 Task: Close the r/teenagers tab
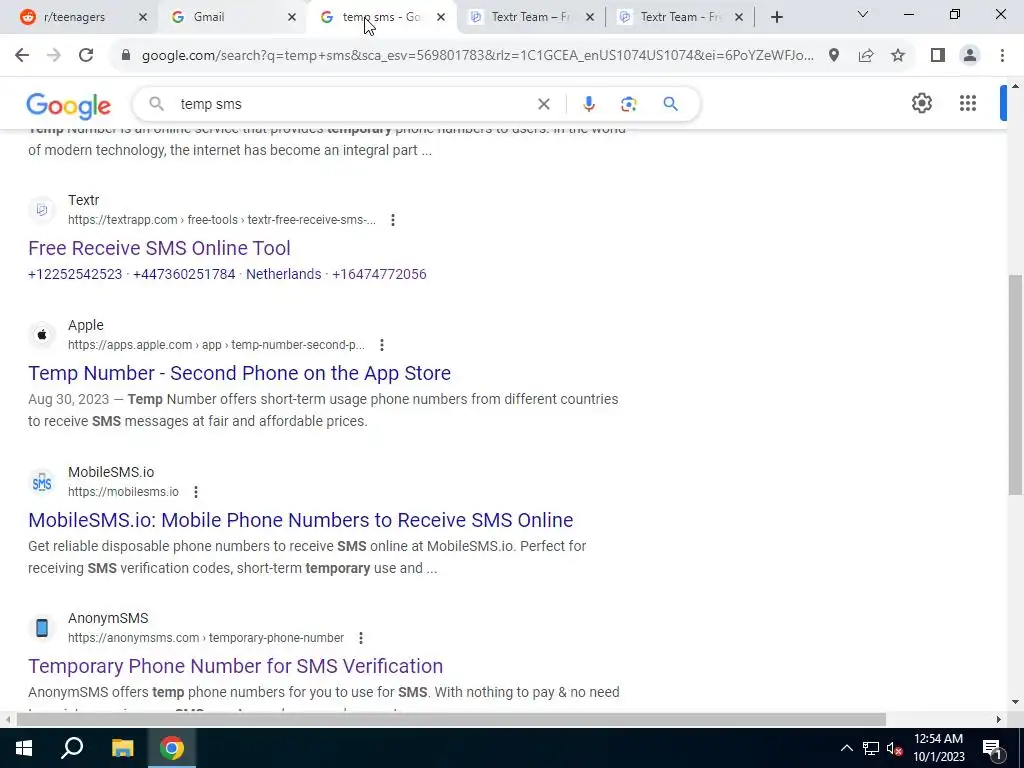coord(143,18)
